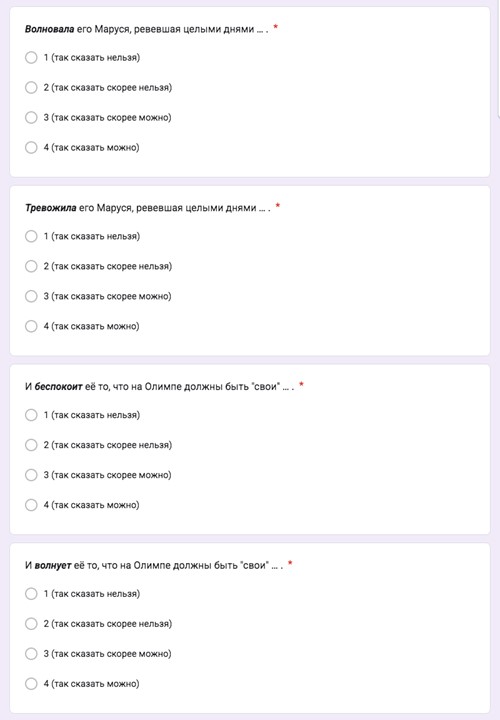Mark option 4 for the 'Тревожила его Маруся' question
The height and width of the screenshot is (720, 500).
pos(31,326)
